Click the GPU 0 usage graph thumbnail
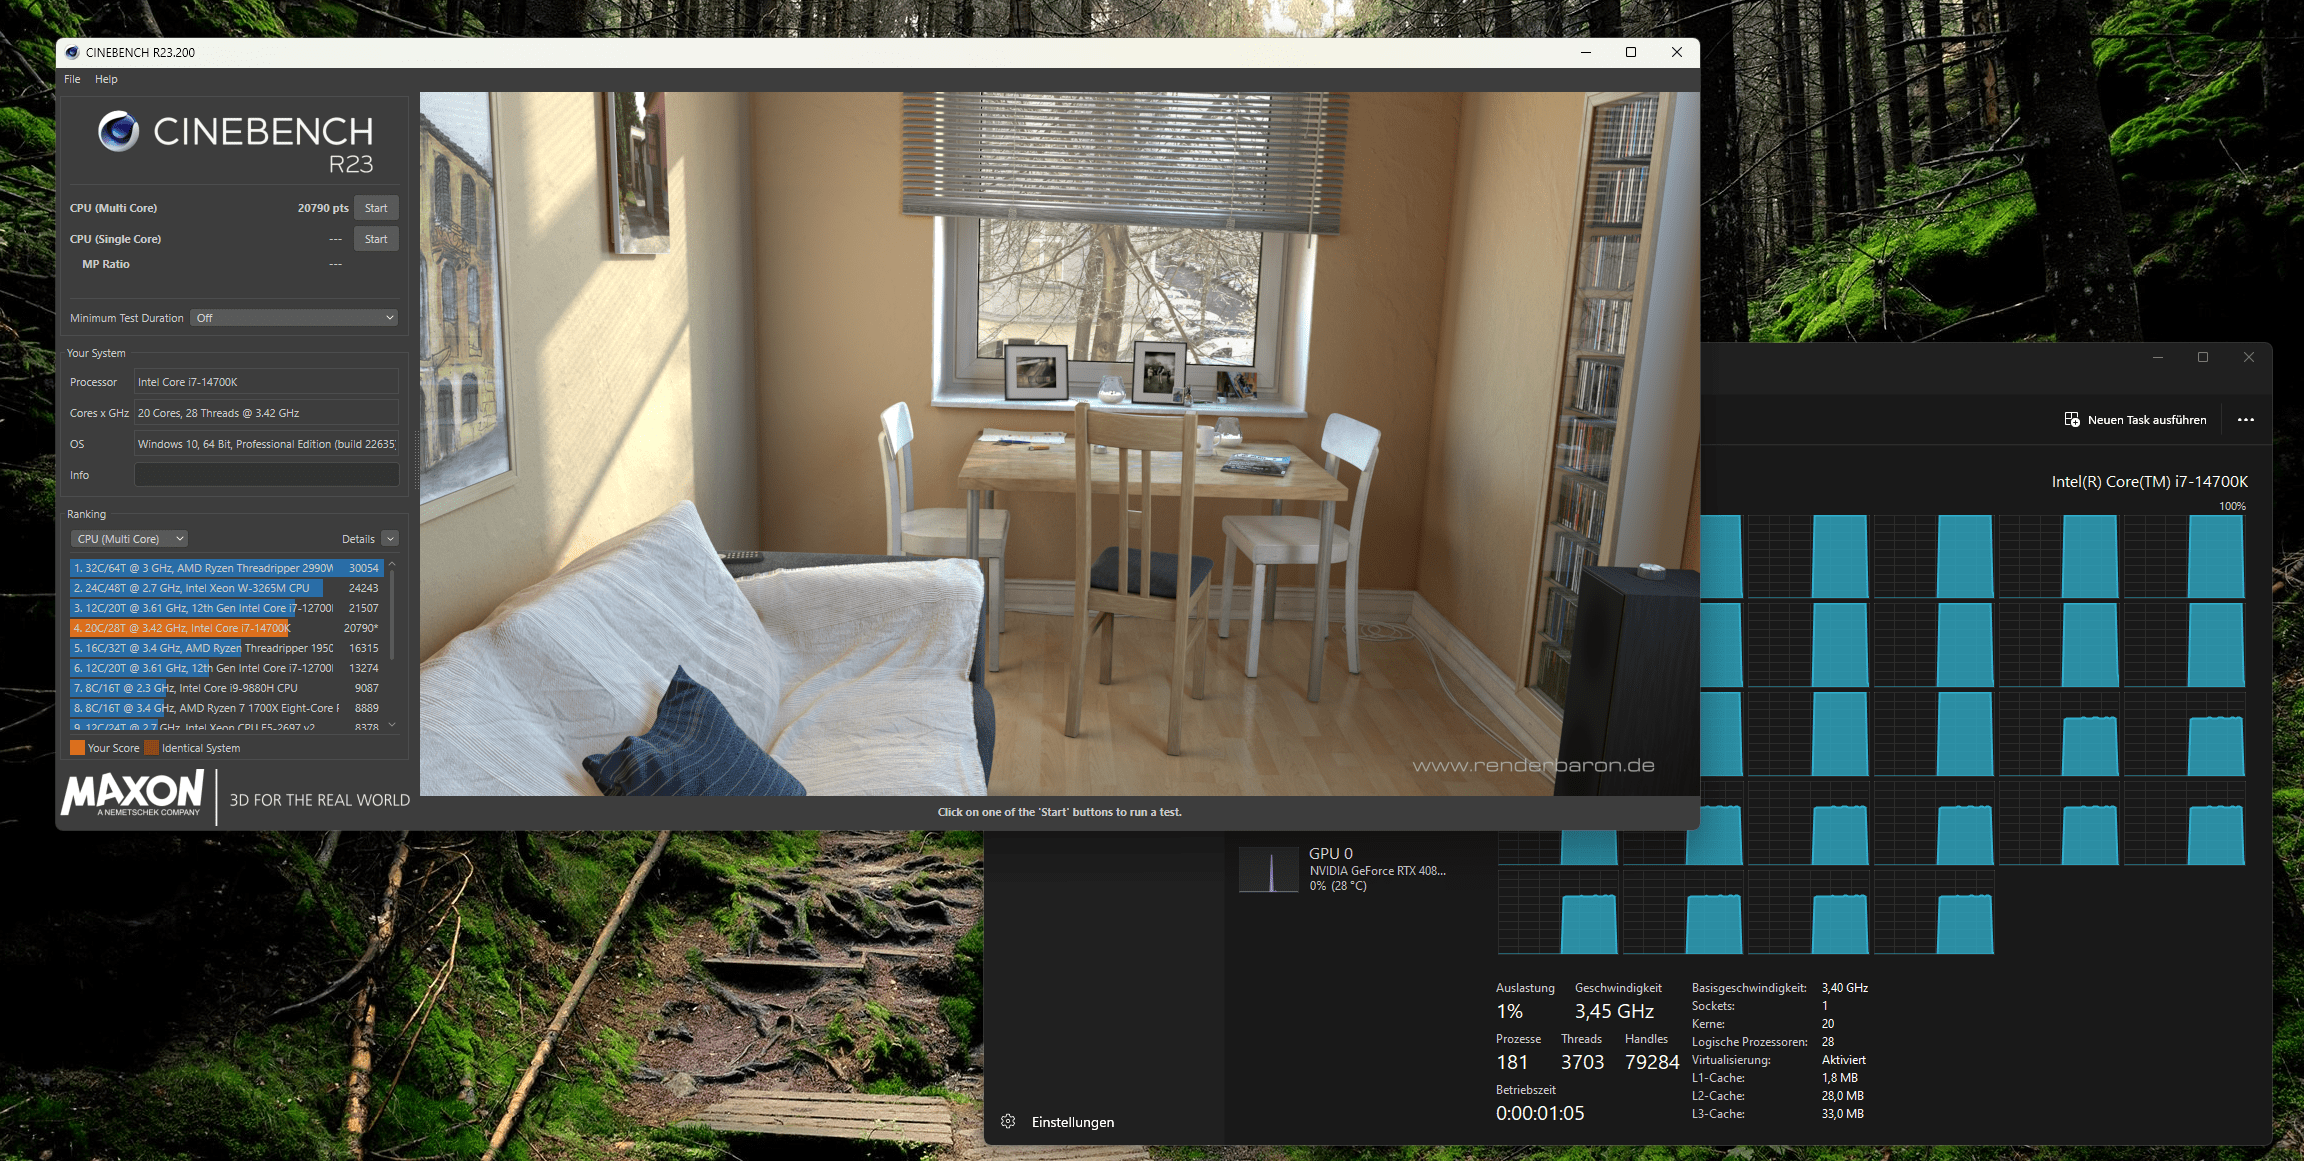The height and width of the screenshot is (1161, 2304). tap(1268, 869)
